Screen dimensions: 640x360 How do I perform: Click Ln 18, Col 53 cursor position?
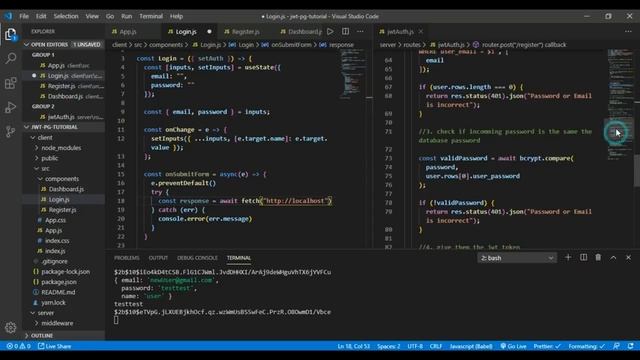(353, 346)
